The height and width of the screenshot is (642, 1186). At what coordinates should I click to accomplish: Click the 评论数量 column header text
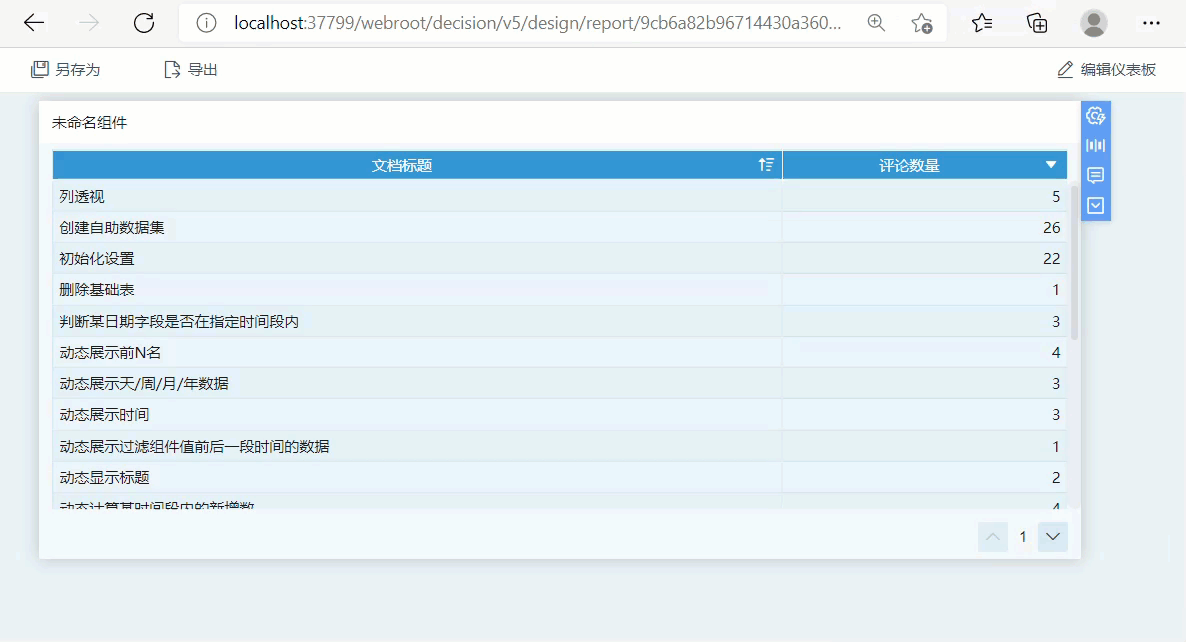(x=909, y=166)
